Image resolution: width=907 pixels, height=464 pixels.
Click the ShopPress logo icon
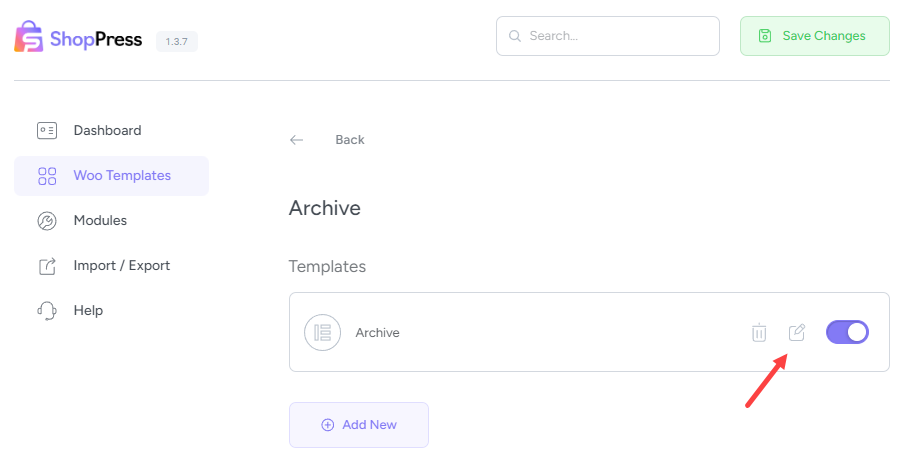click(x=28, y=37)
